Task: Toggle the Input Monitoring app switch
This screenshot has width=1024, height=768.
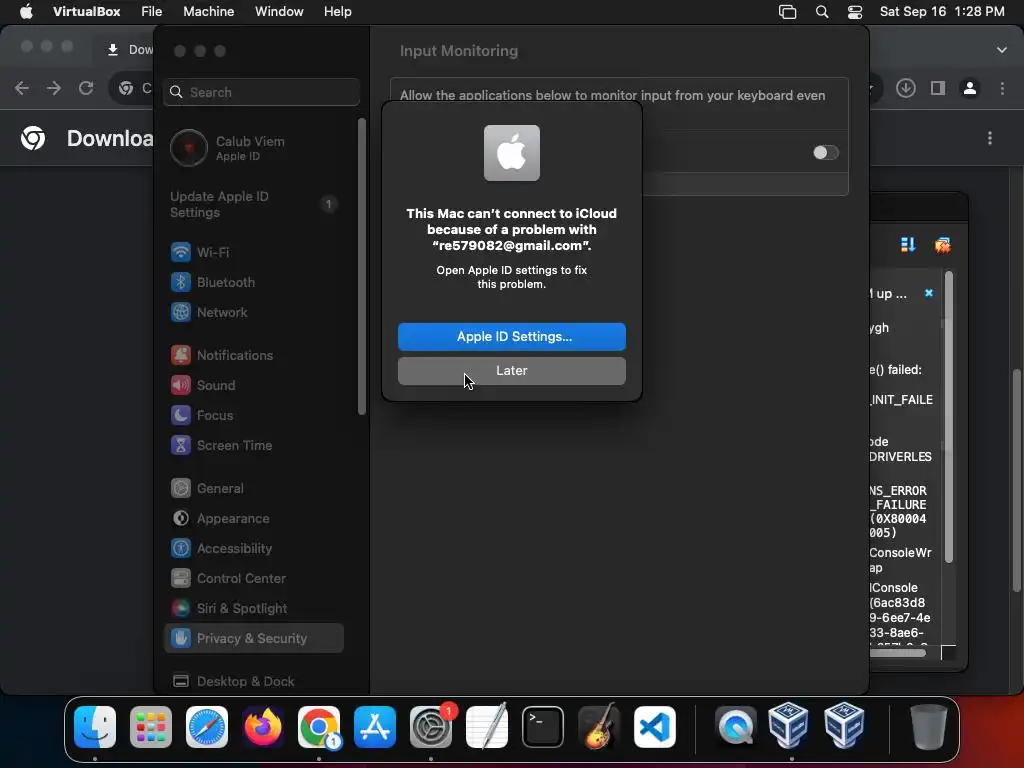Action: 825,152
